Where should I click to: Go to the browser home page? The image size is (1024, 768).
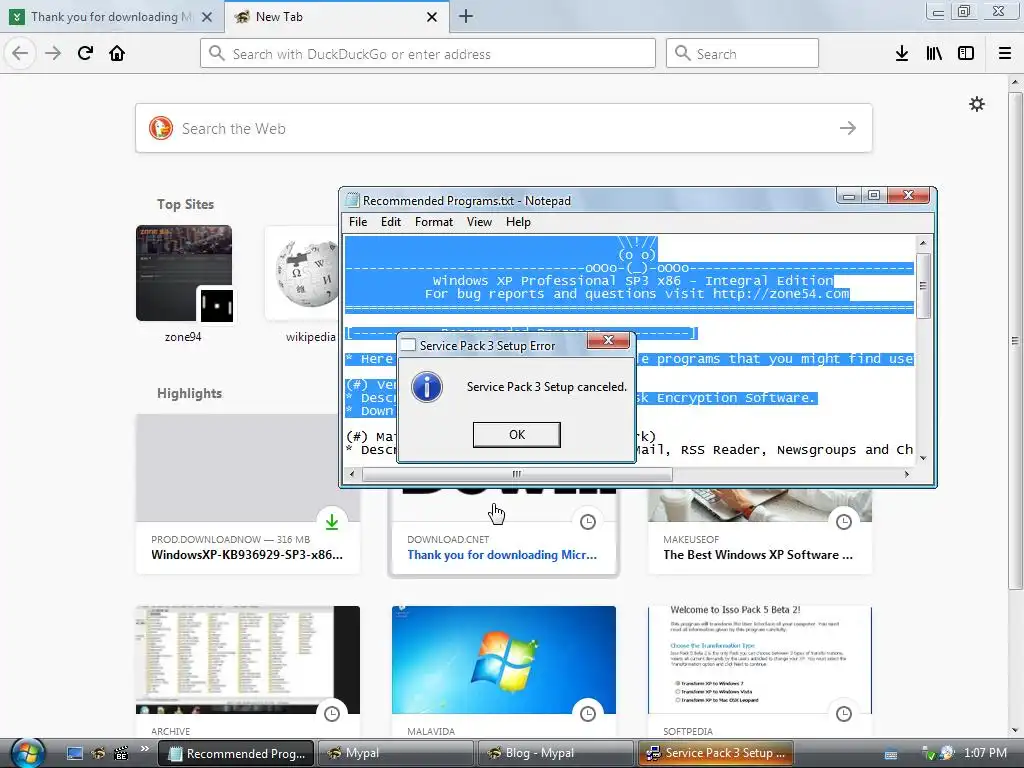pyautogui.click(x=117, y=53)
